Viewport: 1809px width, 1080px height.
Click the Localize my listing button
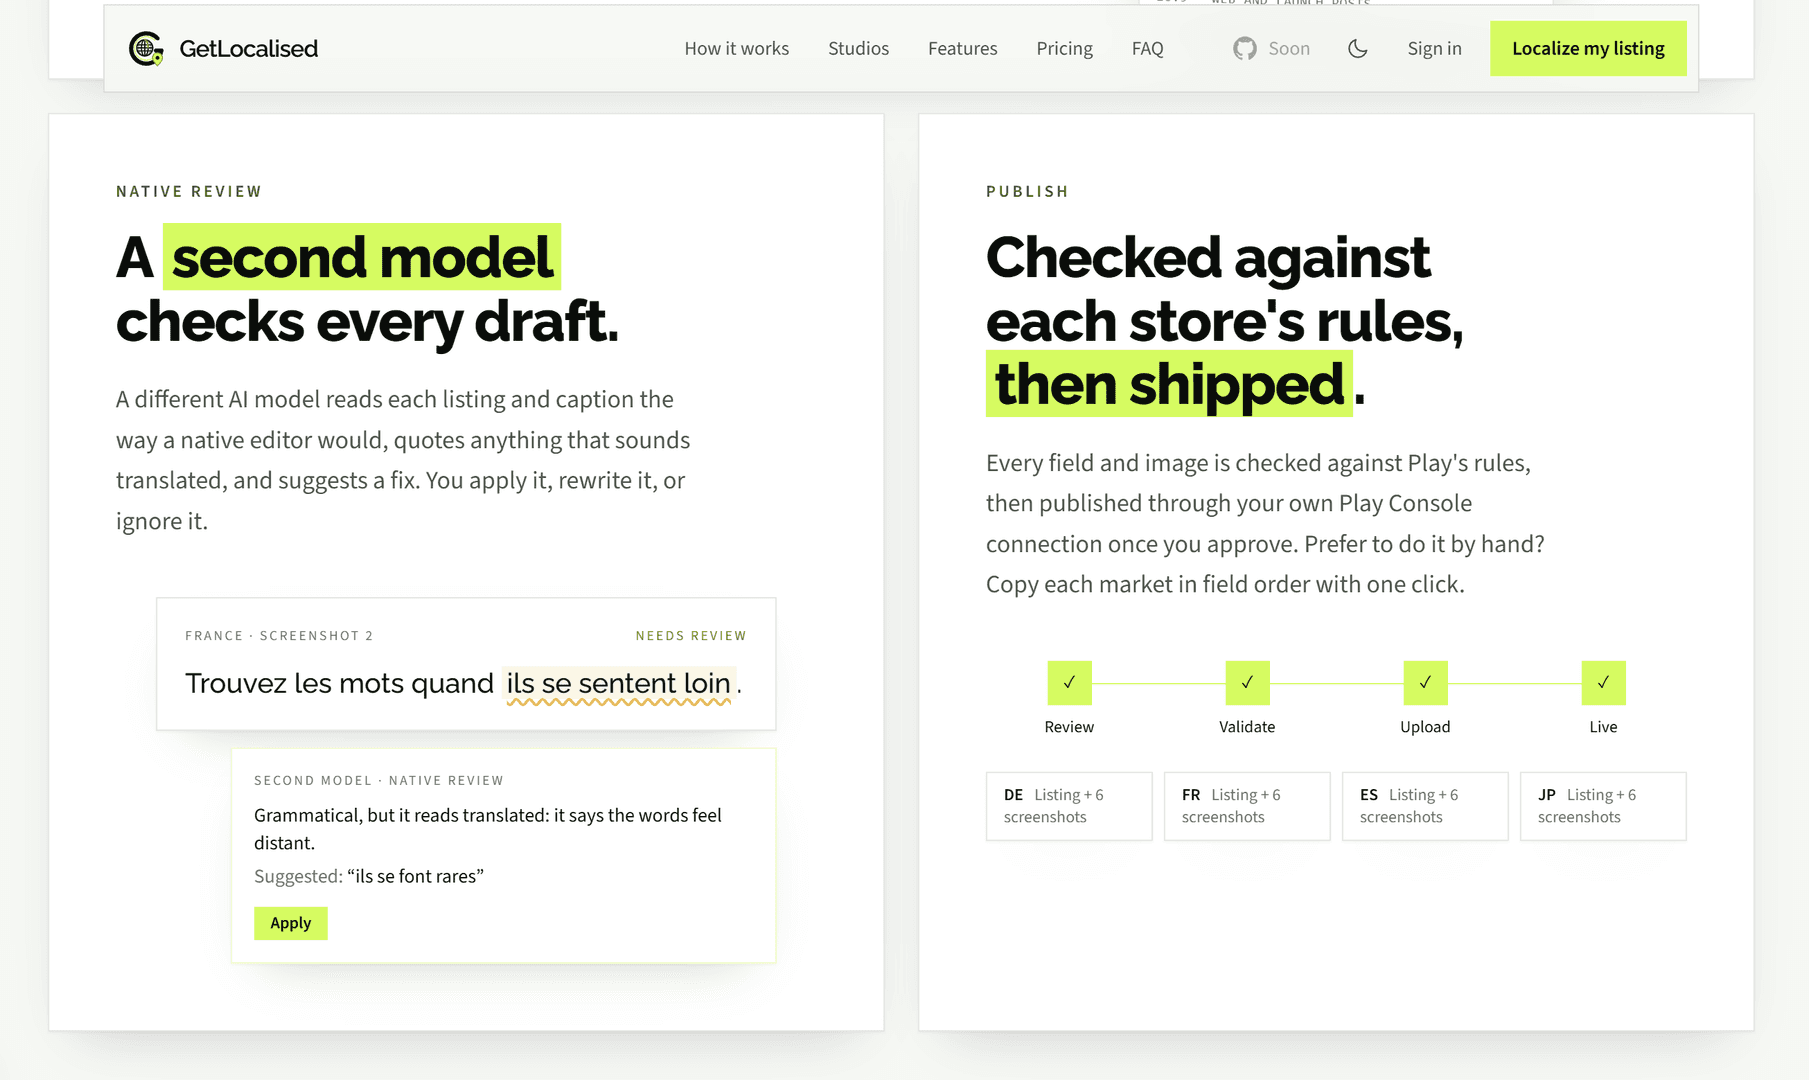click(x=1588, y=48)
